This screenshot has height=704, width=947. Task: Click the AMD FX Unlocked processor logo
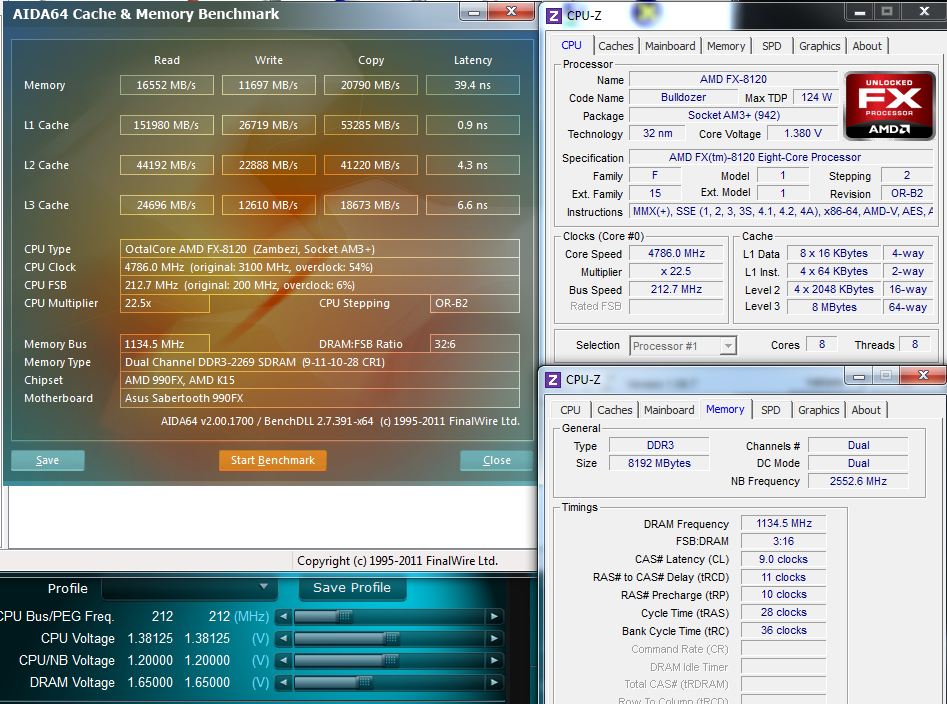pyautogui.click(x=884, y=111)
